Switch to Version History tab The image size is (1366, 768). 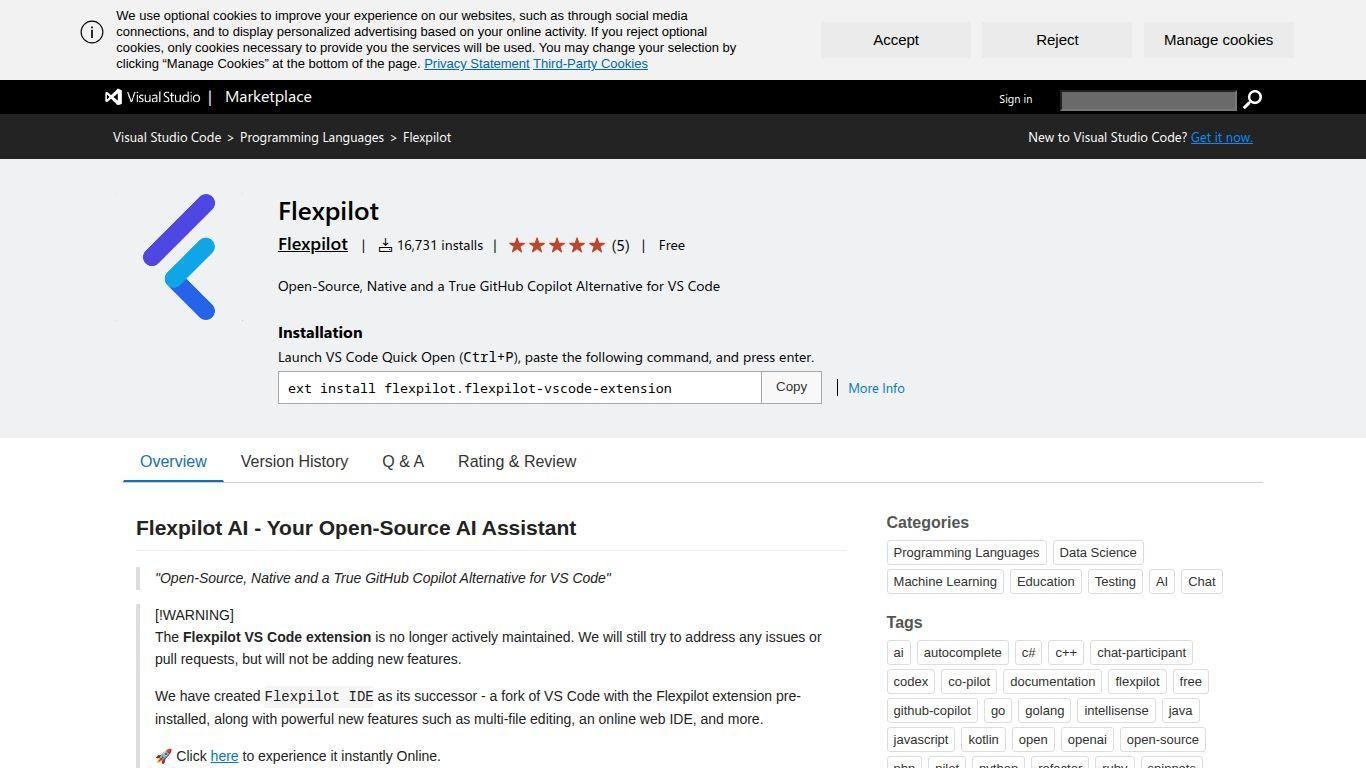pyautogui.click(x=294, y=462)
